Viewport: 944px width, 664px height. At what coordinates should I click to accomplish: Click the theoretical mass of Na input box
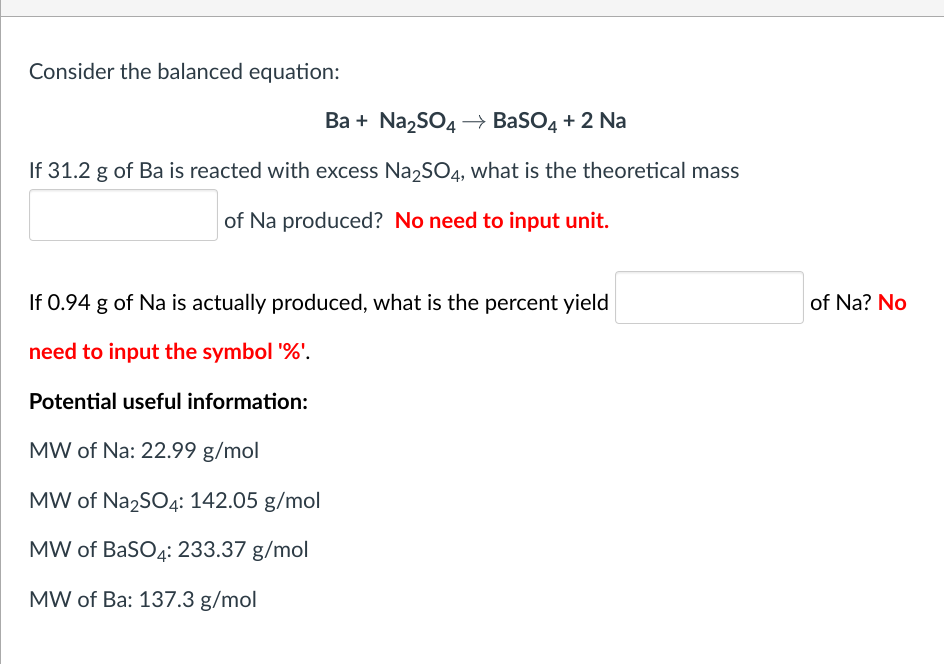(x=123, y=216)
